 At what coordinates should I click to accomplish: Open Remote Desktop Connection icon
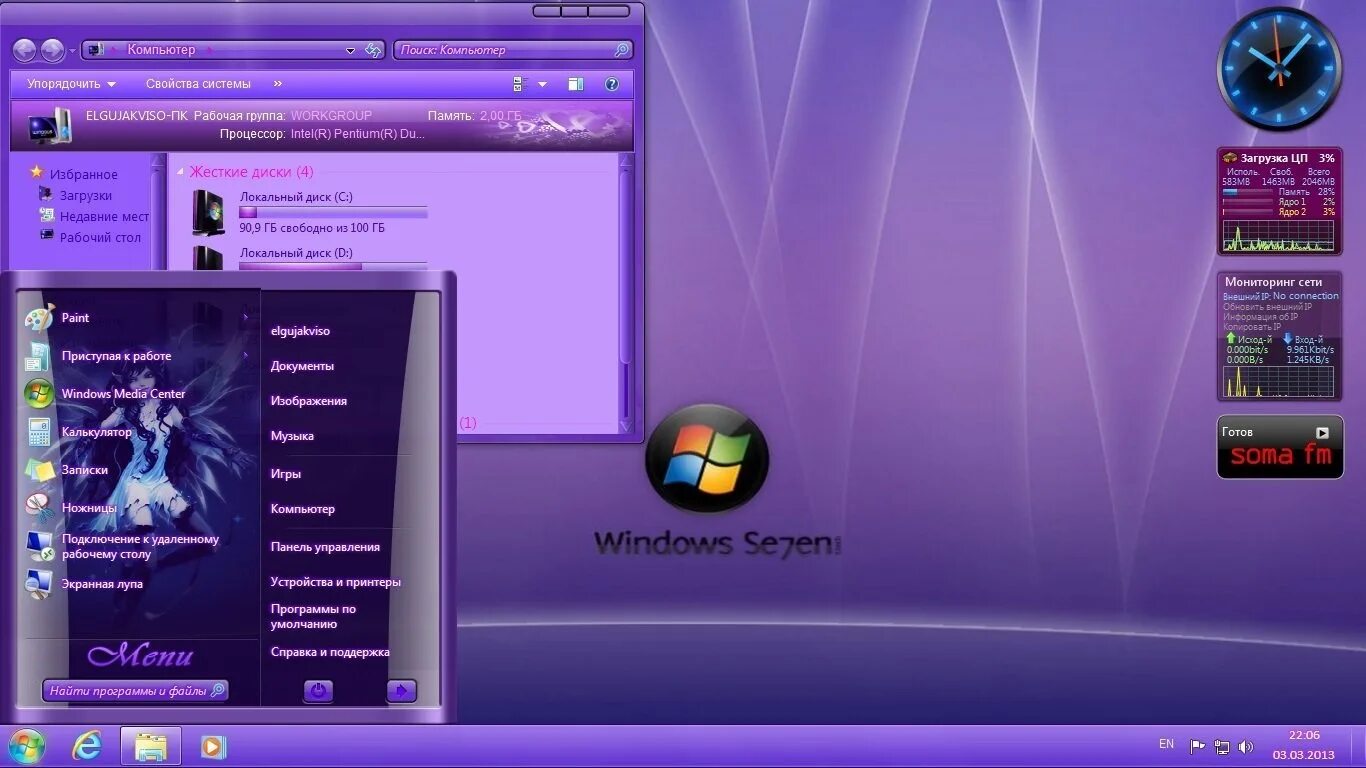(38, 546)
